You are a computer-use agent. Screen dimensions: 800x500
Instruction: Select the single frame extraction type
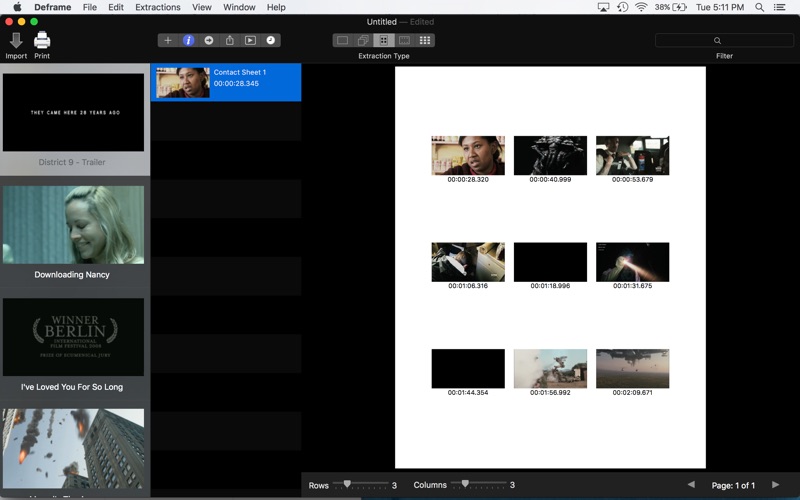click(342, 41)
